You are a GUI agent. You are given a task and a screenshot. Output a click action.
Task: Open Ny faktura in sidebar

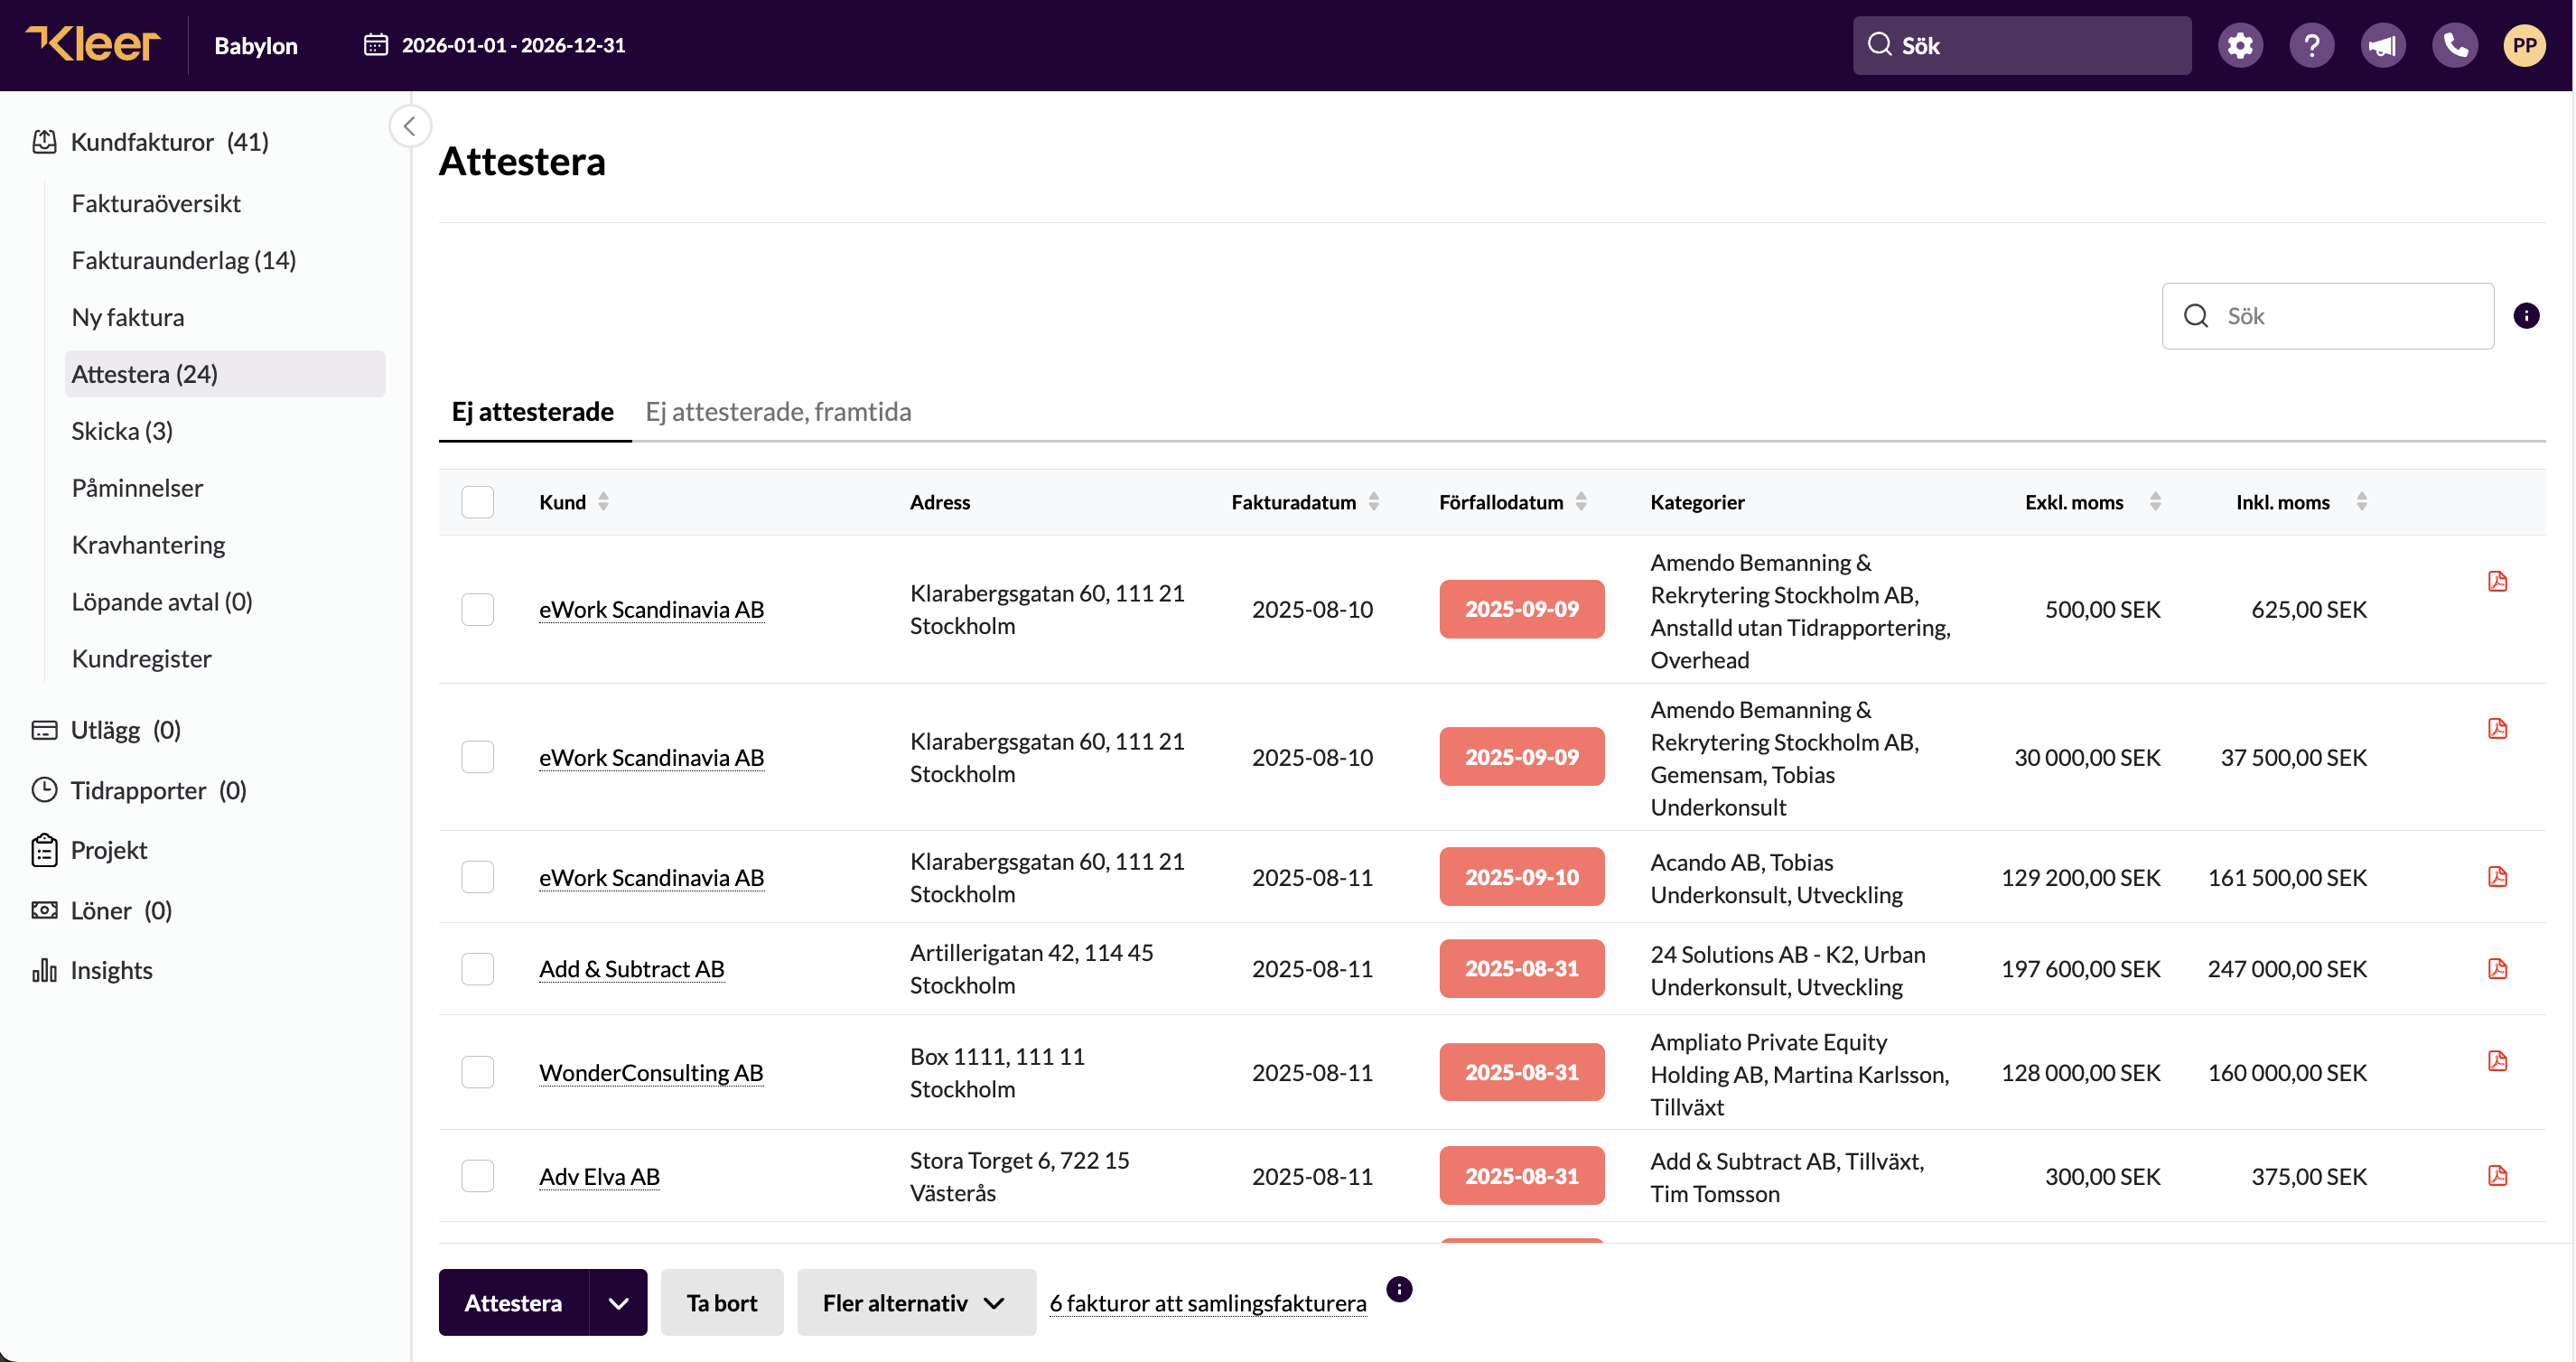(128, 318)
